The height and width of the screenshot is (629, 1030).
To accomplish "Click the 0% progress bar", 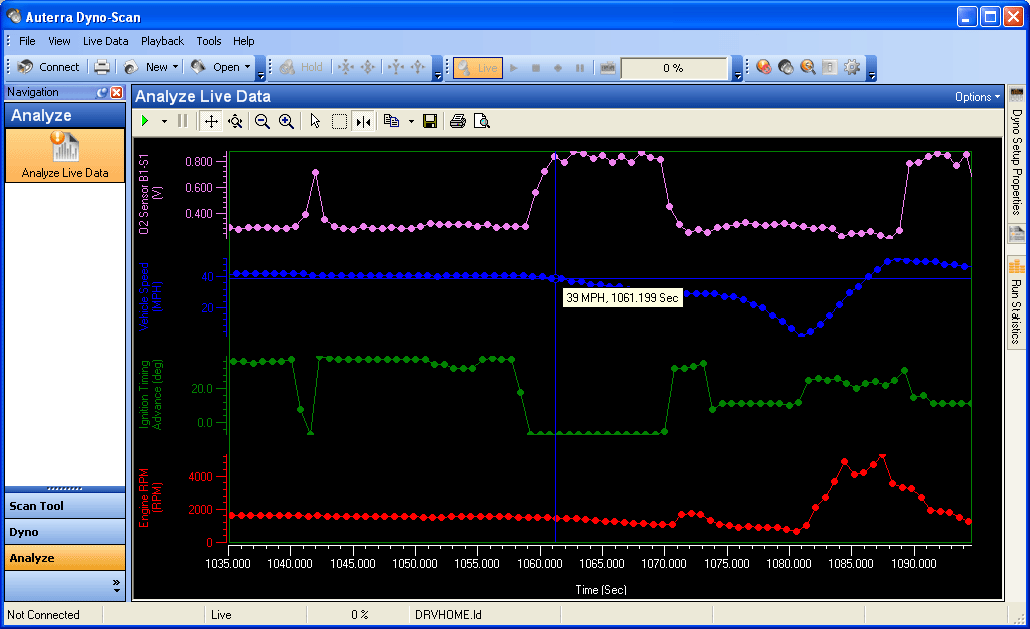I will 675,67.
